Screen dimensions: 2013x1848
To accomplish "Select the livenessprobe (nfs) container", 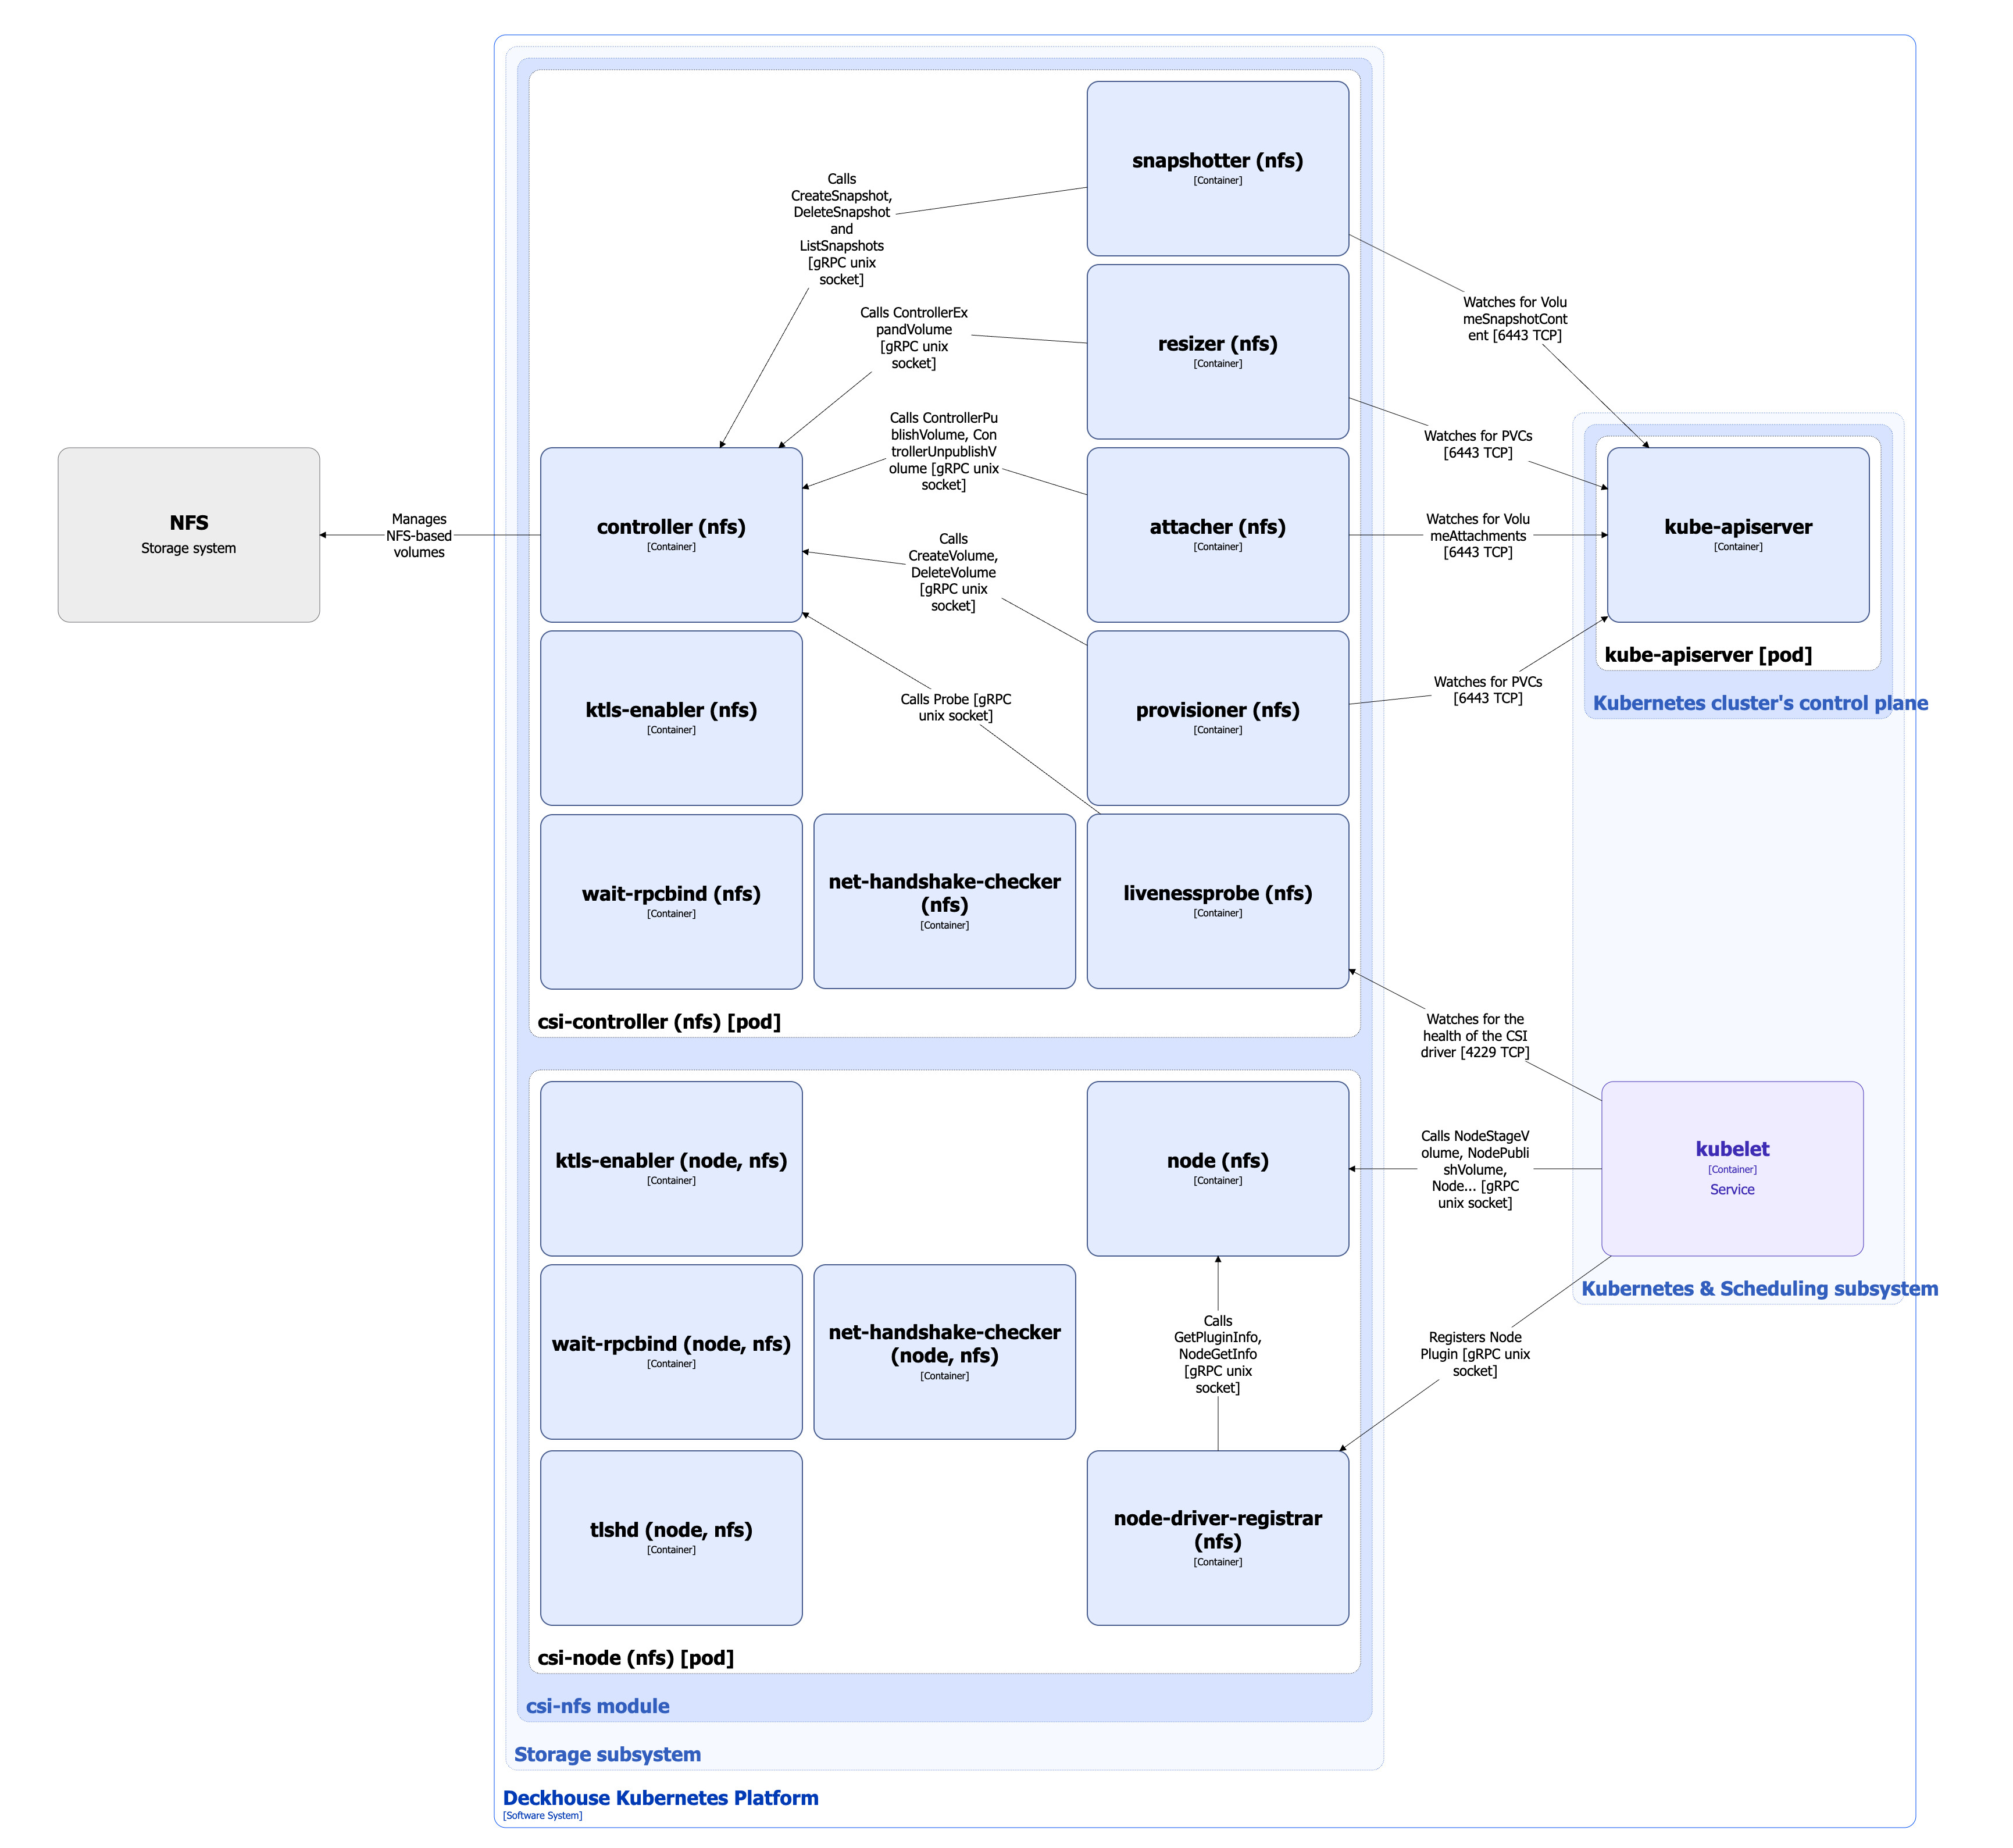I will (1217, 901).
